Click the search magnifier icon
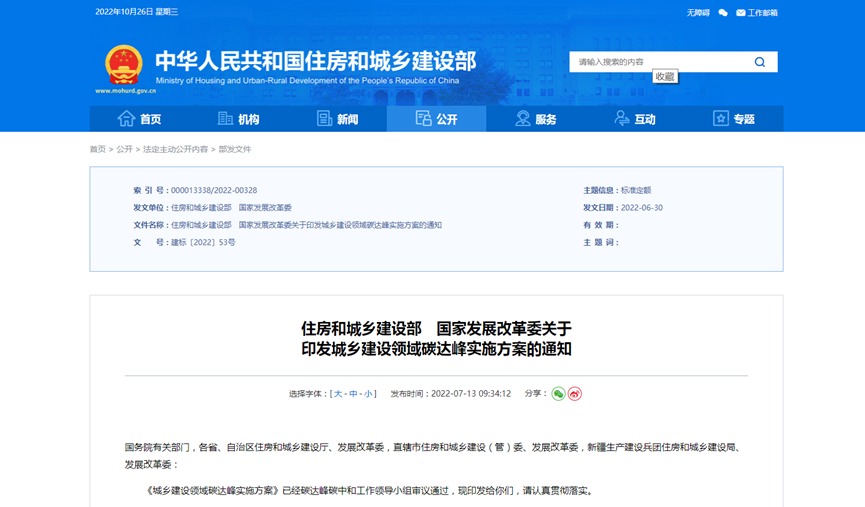 point(760,62)
